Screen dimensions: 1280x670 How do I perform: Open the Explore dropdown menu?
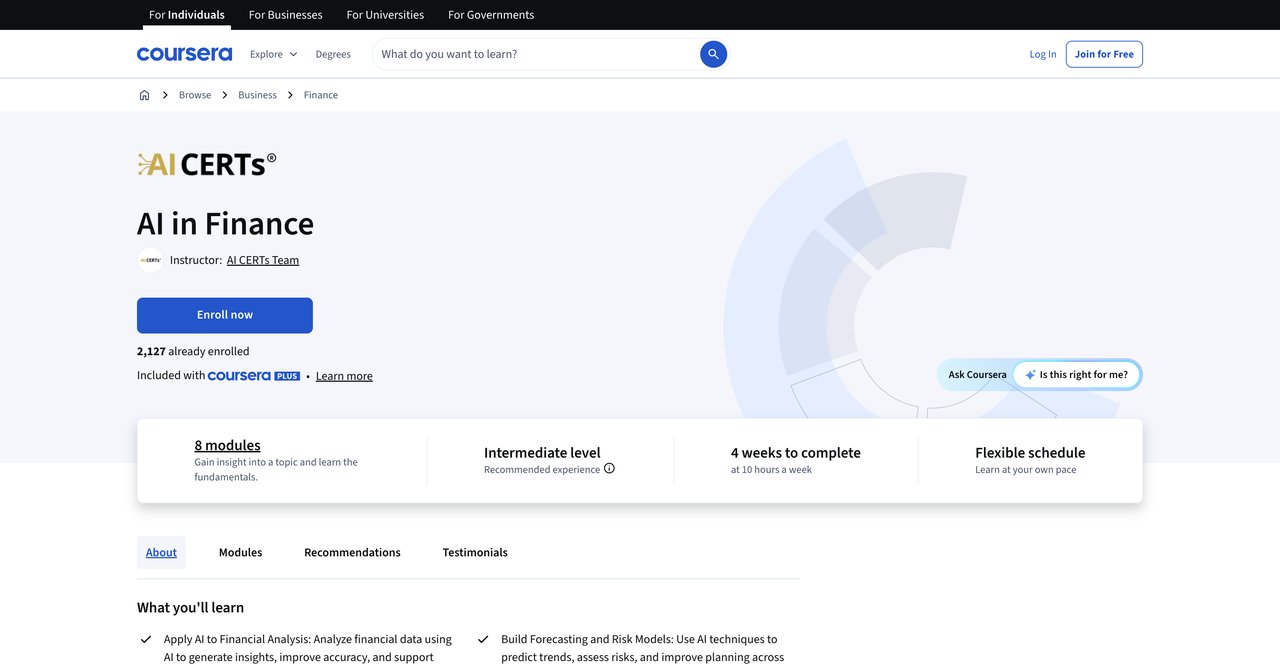click(273, 54)
